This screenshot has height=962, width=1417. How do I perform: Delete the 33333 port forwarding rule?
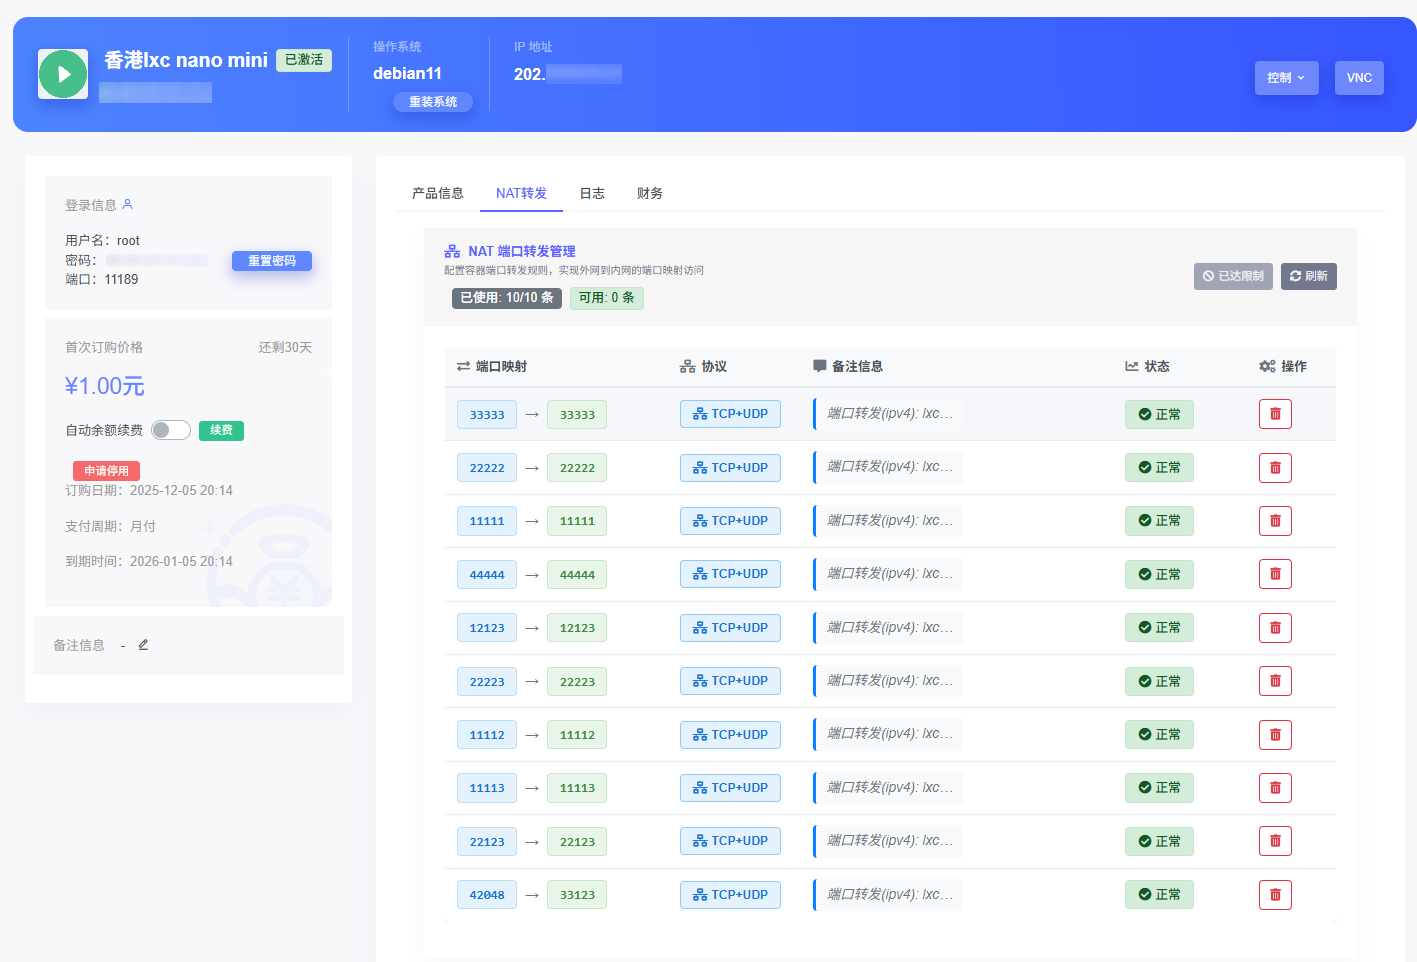1275,414
